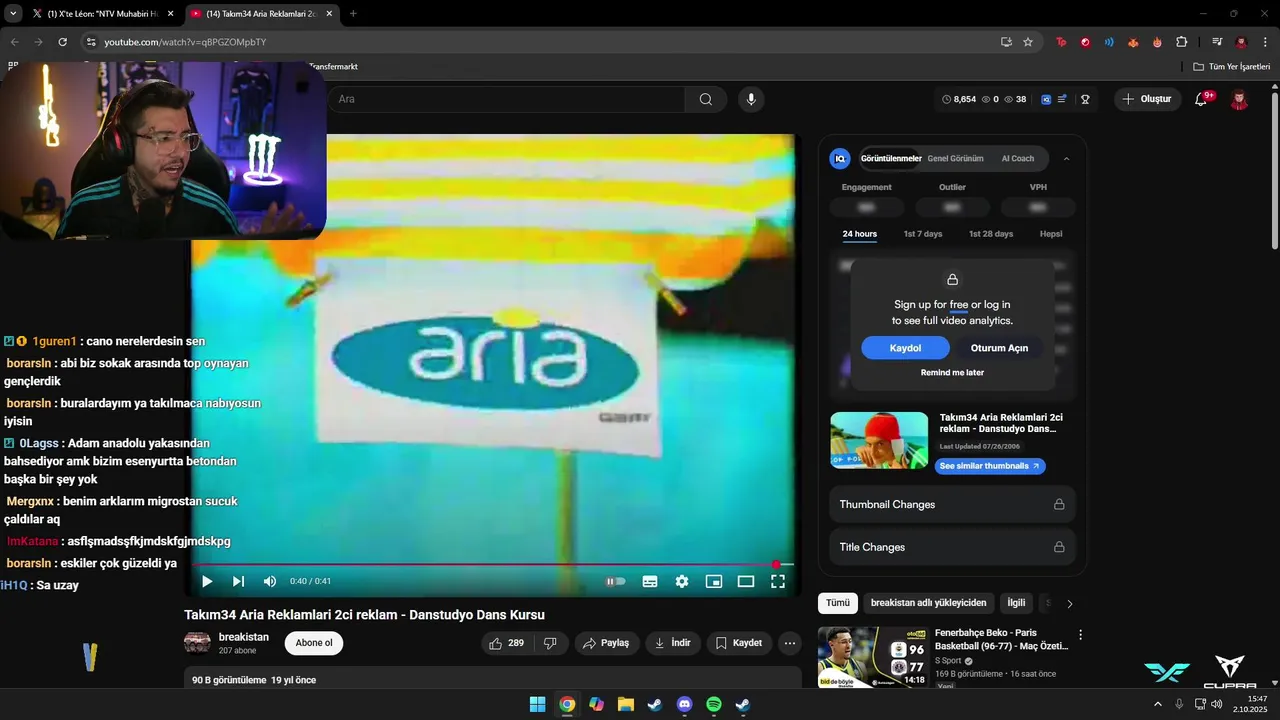Reload the page in Chrome
The image size is (1280, 720).
62,42
